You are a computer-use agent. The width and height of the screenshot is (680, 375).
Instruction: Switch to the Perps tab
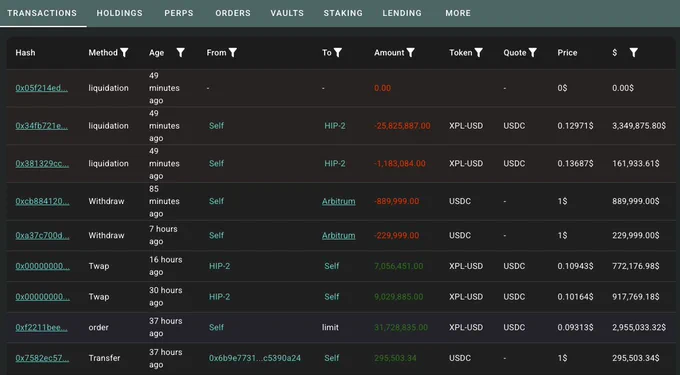179,13
